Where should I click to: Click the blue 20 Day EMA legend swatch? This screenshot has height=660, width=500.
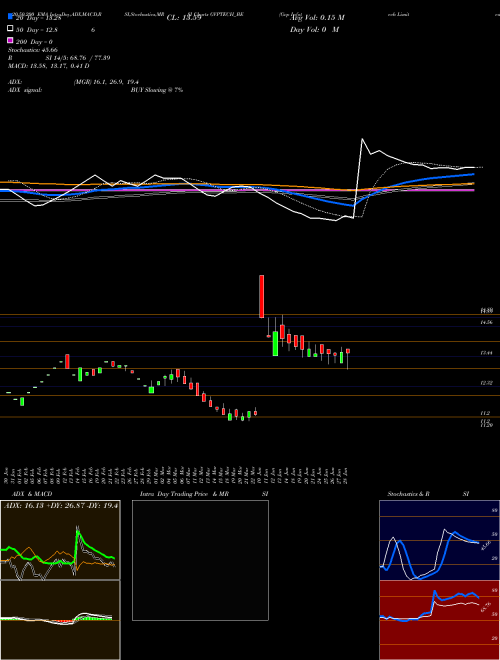tap(10, 17)
